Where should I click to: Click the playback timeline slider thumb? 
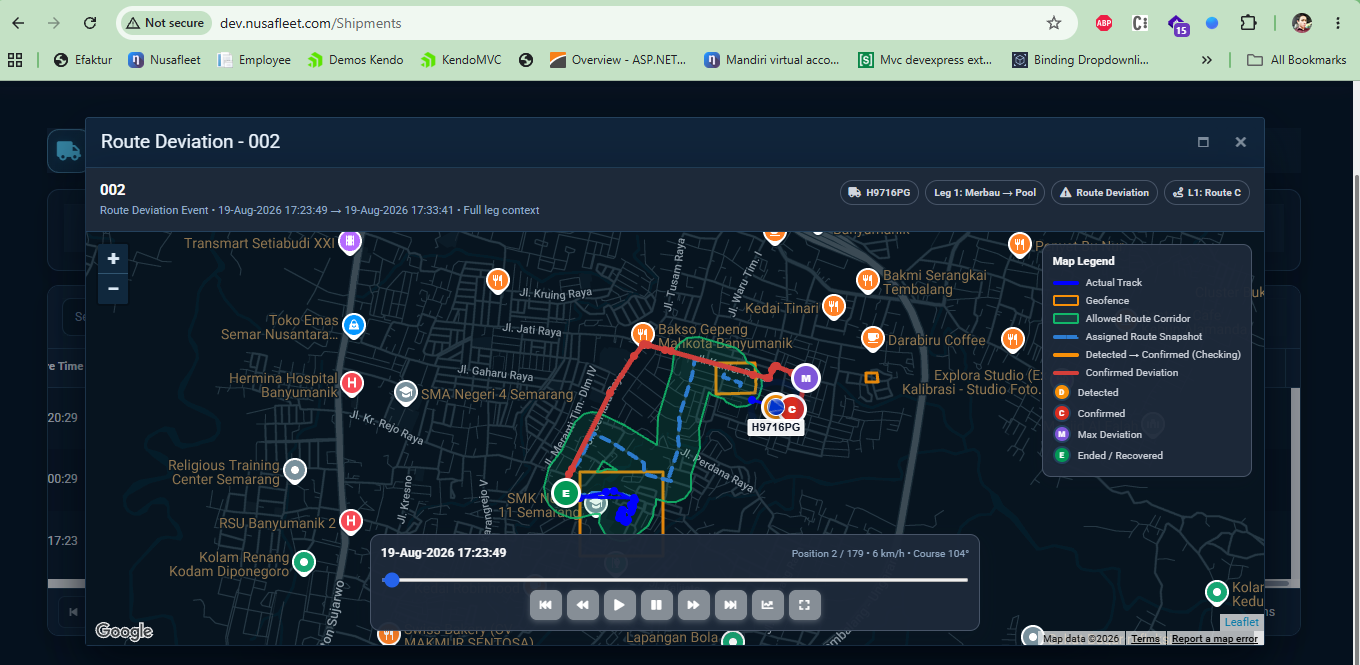pyautogui.click(x=392, y=580)
